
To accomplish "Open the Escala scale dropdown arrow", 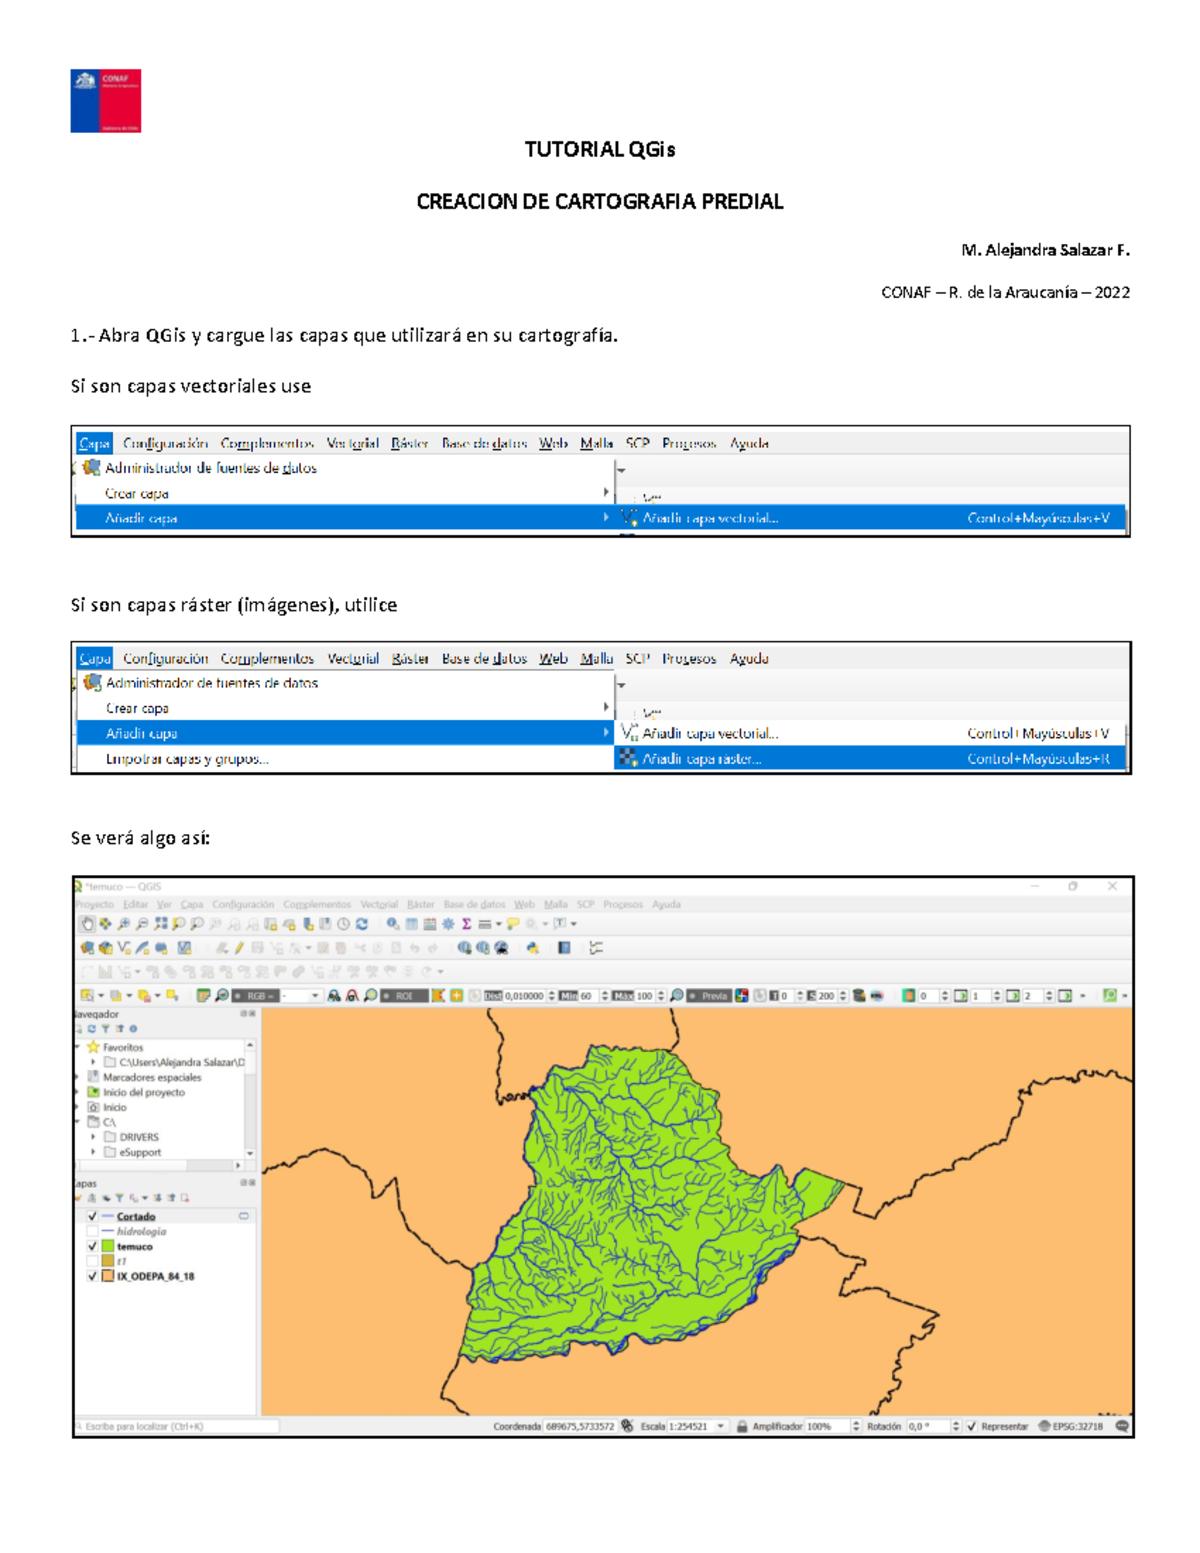I will 720,1426.
